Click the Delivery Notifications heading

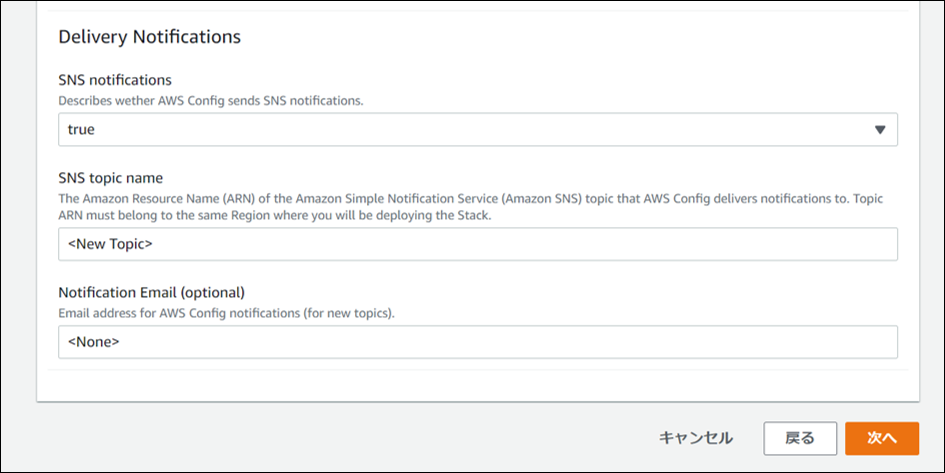point(150,37)
